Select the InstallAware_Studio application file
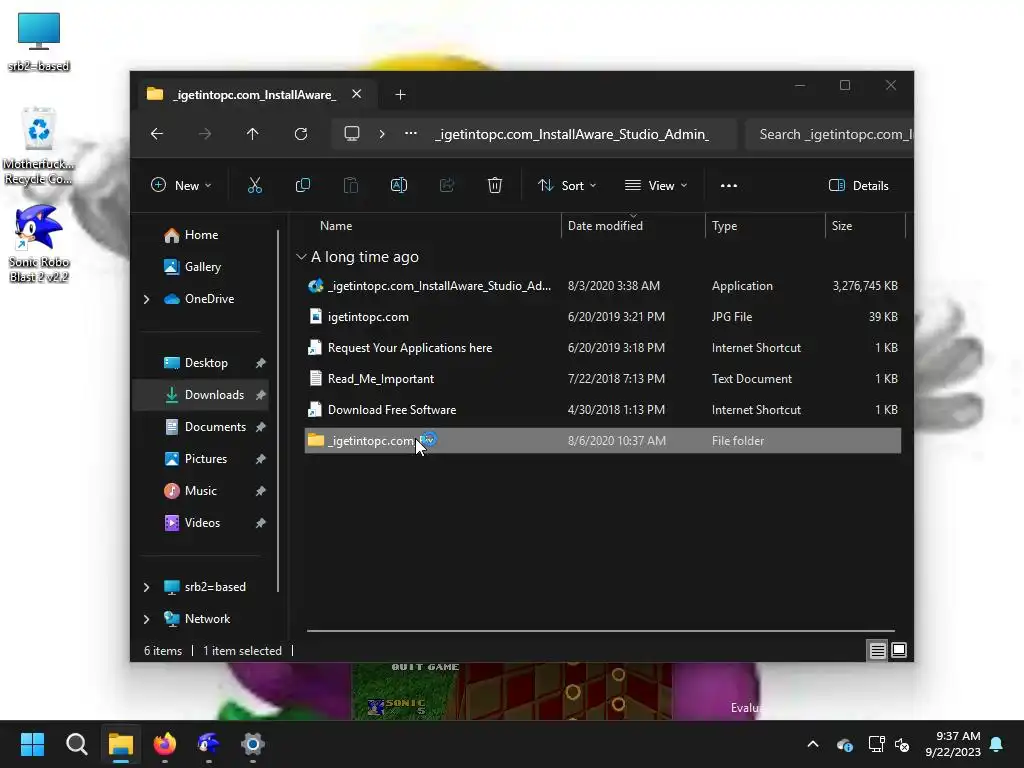 [603, 286]
